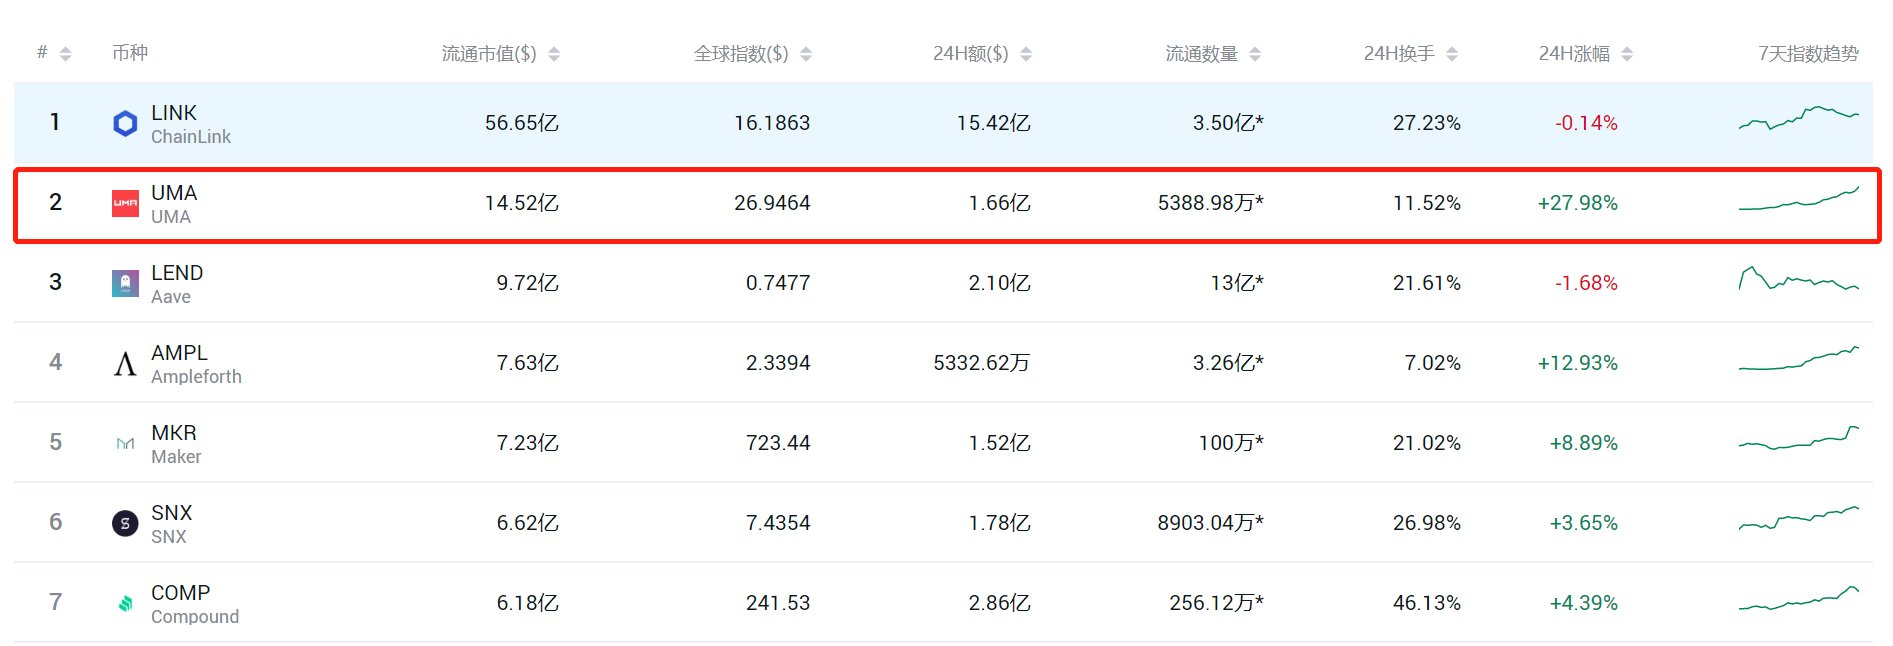Click COMP 24H change +4.39%

pos(1583,603)
